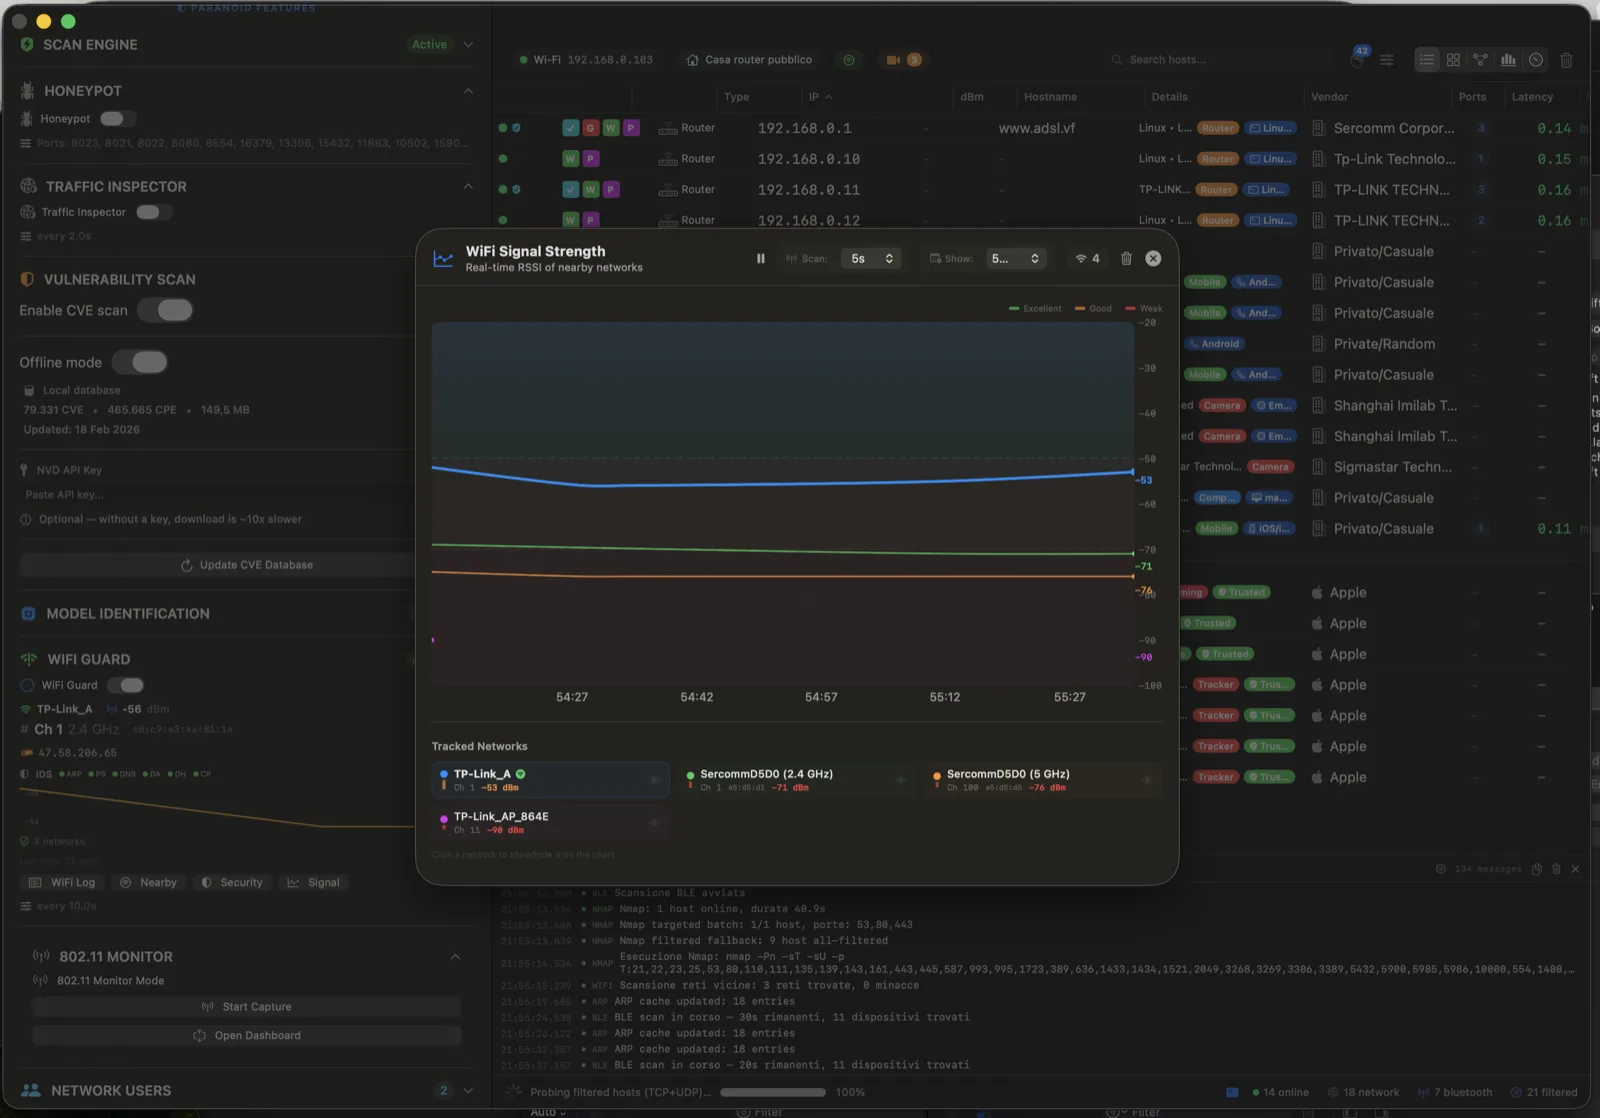This screenshot has width=1600, height=1118.
Task: Open the Scan interval 5s dropdown
Action: pos(871,258)
